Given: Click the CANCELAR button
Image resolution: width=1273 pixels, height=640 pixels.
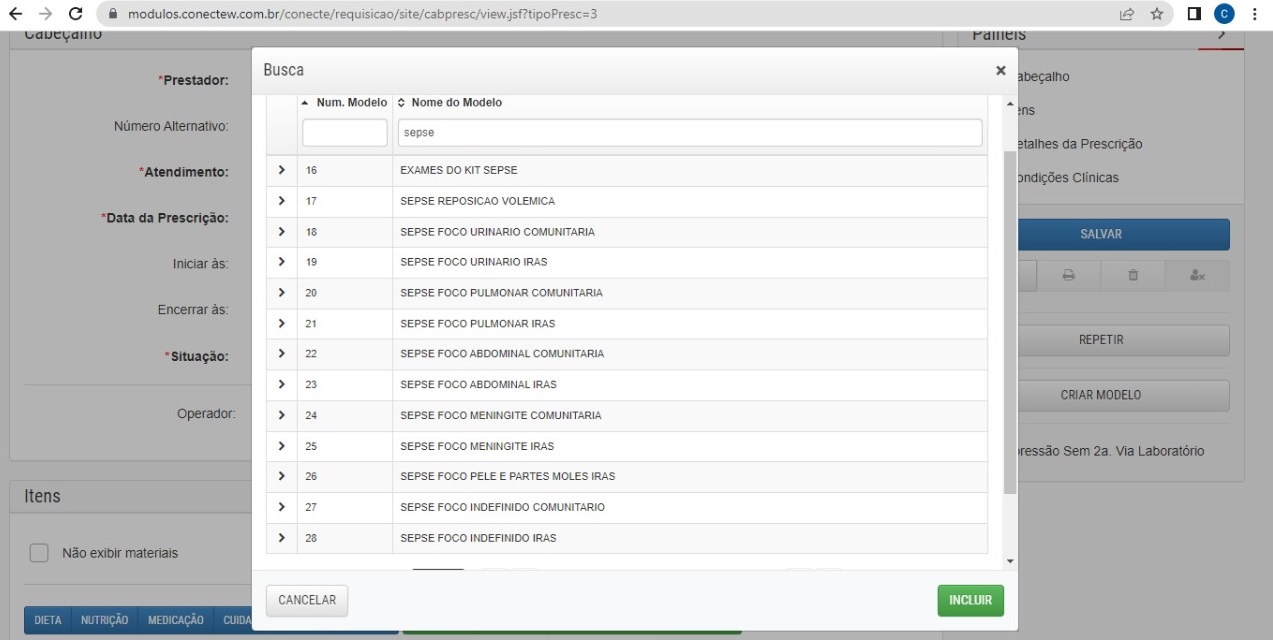Looking at the screenshot, I should (x=307, y=601).
